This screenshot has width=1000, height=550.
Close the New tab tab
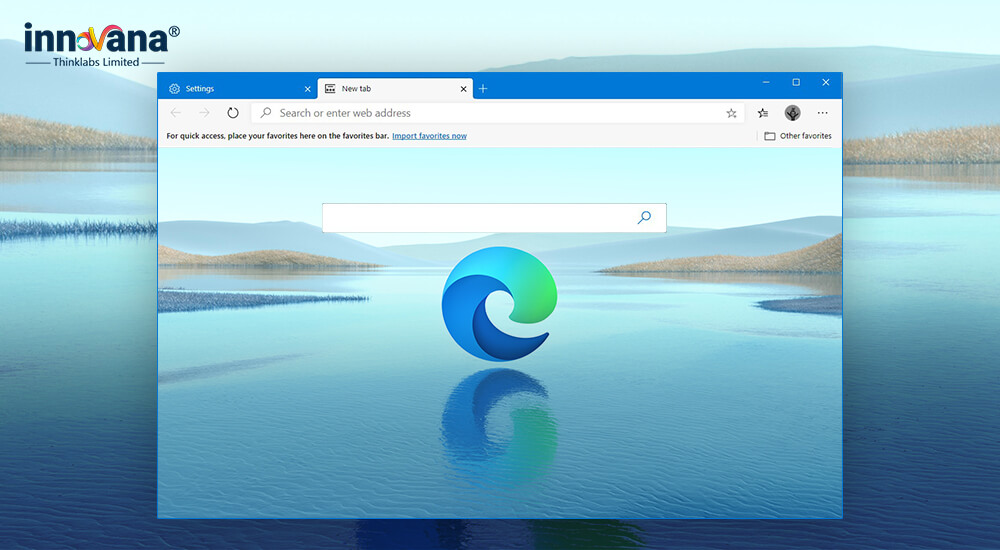coord(464,89)
